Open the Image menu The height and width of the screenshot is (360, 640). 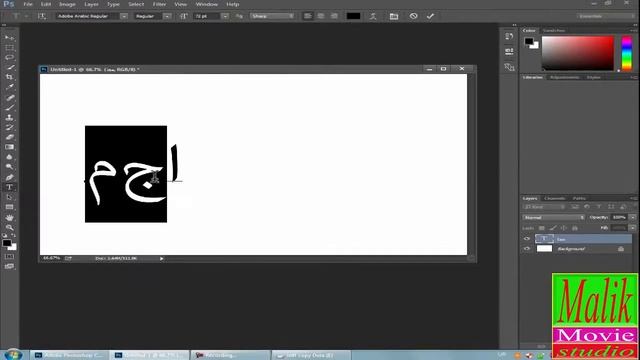coord(67,4)
